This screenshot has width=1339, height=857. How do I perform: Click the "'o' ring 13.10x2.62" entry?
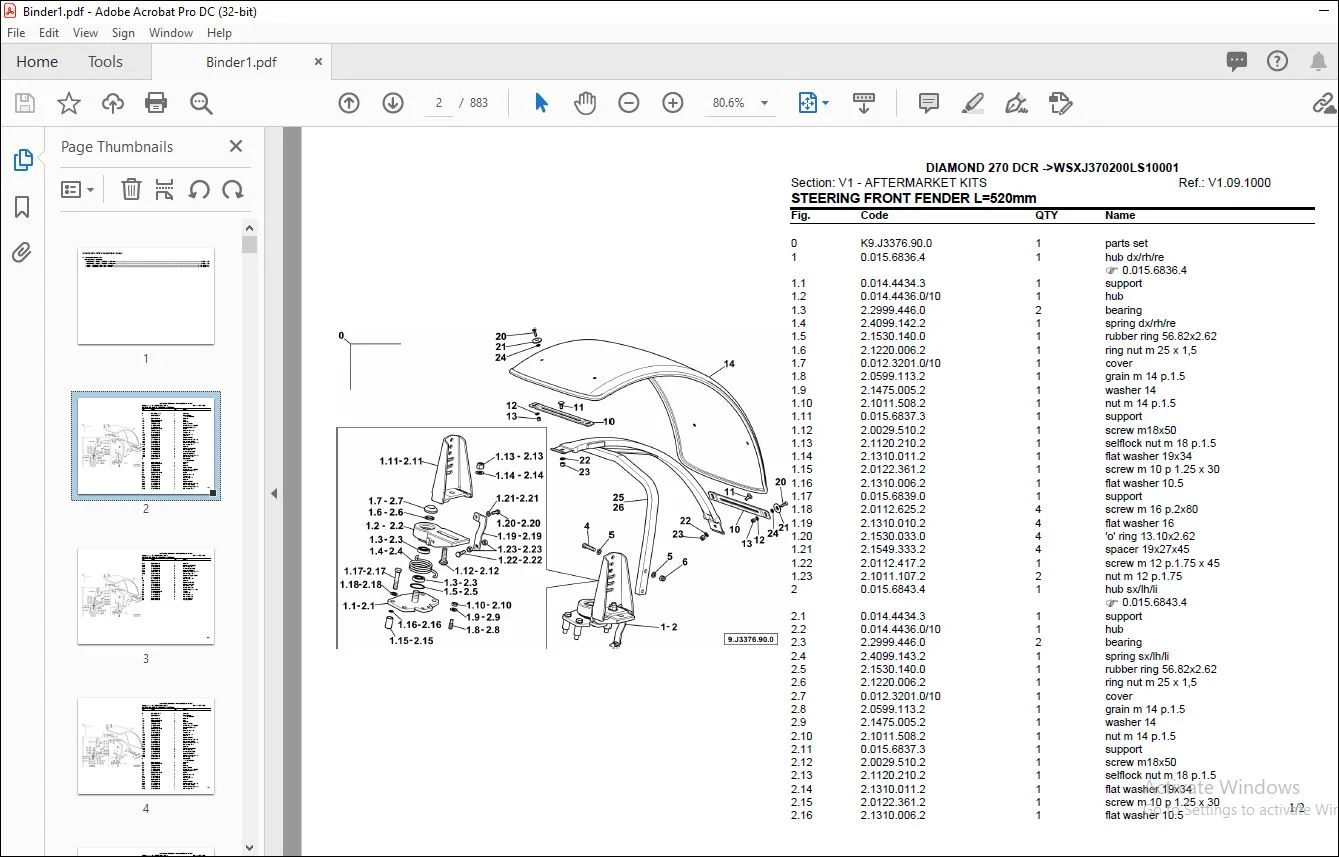[1150, 536]
